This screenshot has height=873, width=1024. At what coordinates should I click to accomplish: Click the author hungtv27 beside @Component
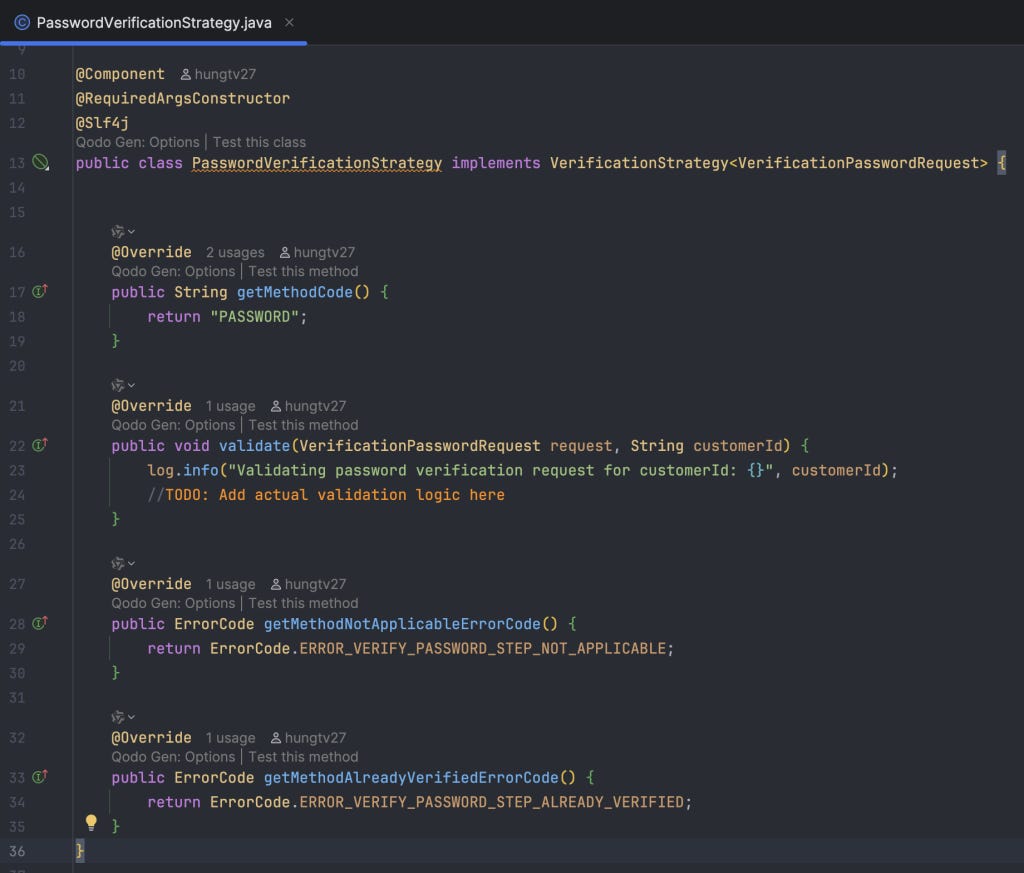(x=217, y=74)
